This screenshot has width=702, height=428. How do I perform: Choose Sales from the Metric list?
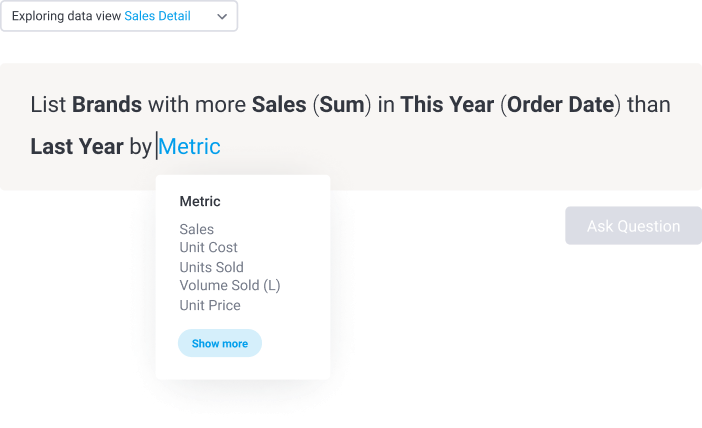pyautogui.click(x=197, y=229)
